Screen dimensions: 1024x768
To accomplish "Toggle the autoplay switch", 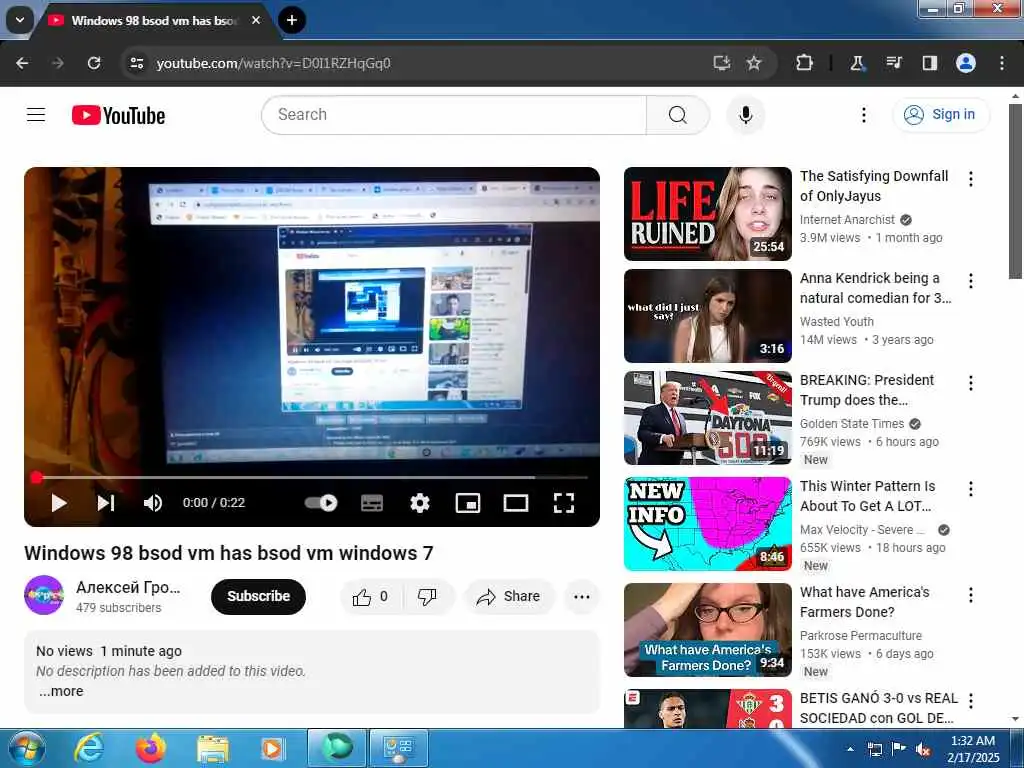I will [321, 503].
